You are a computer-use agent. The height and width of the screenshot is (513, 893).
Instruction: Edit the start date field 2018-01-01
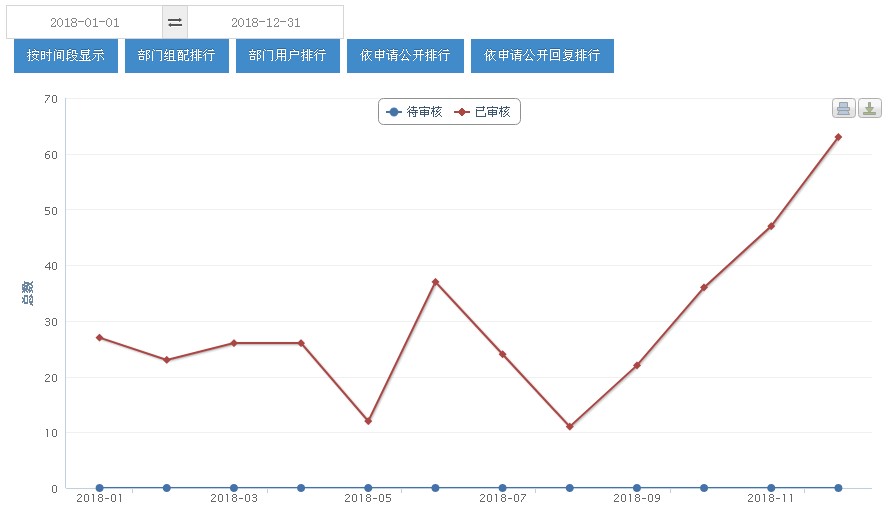[85, 22]
